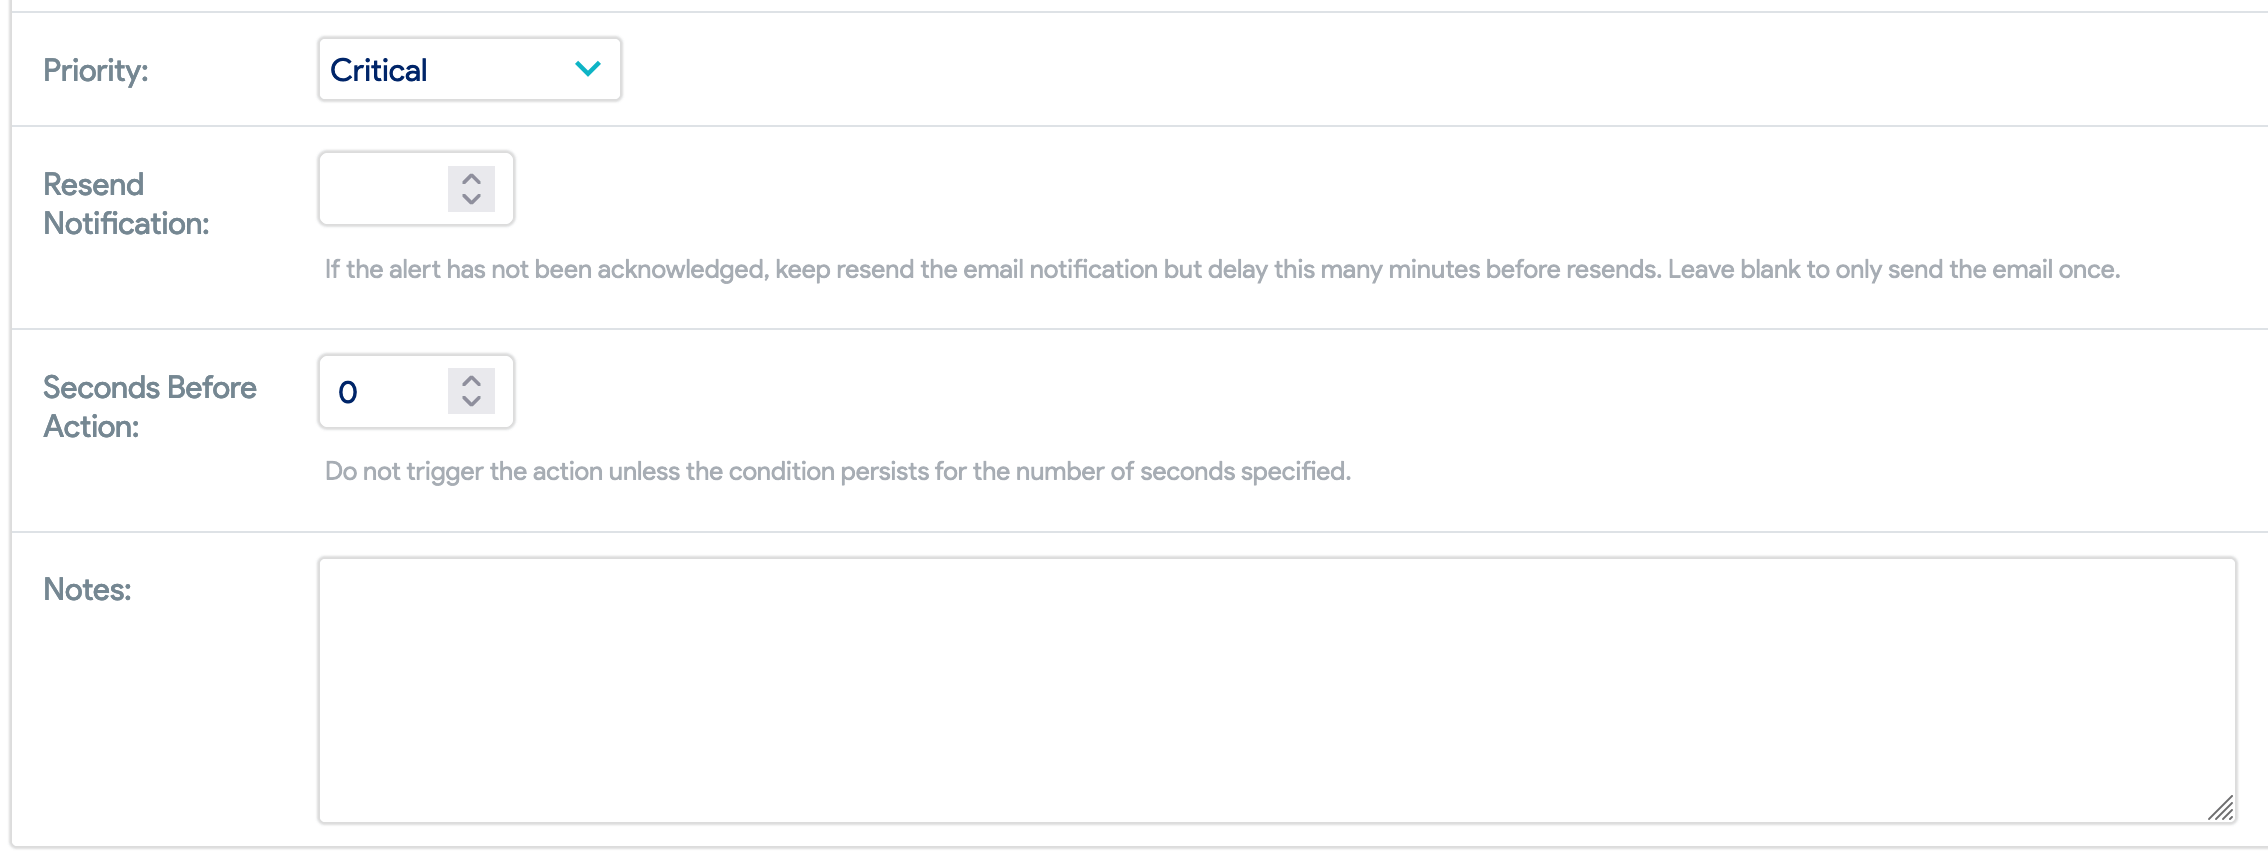Click the Critical text in Priority box
The height and width of the screenshot is (856, 2268).
(379, 70)
